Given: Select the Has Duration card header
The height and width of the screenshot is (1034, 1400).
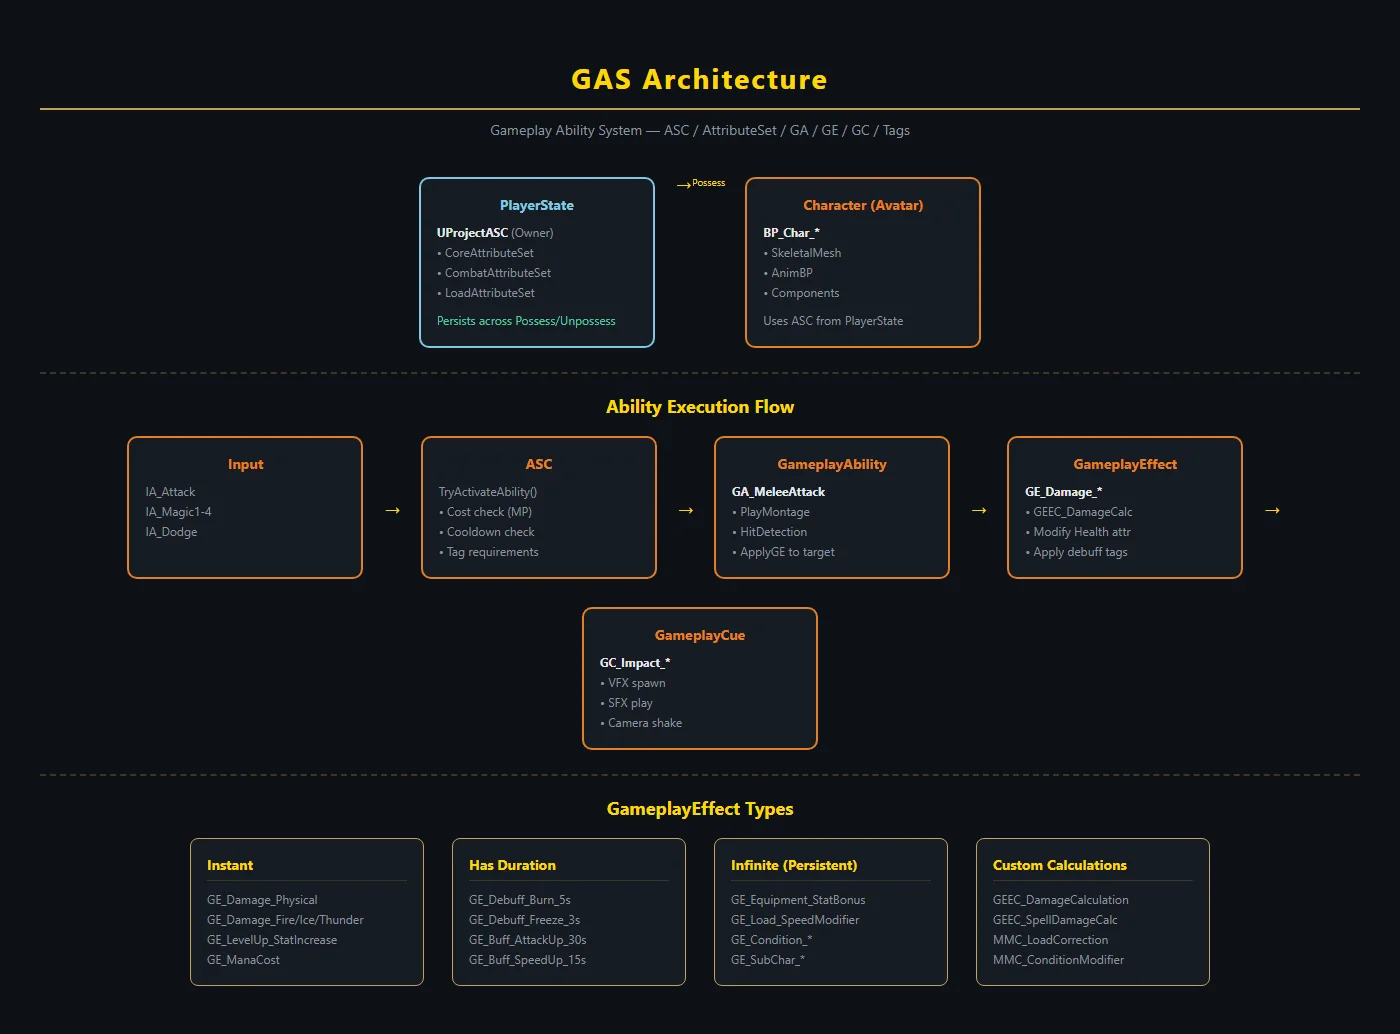Looking at the screenshot, I should click(512, 865).
